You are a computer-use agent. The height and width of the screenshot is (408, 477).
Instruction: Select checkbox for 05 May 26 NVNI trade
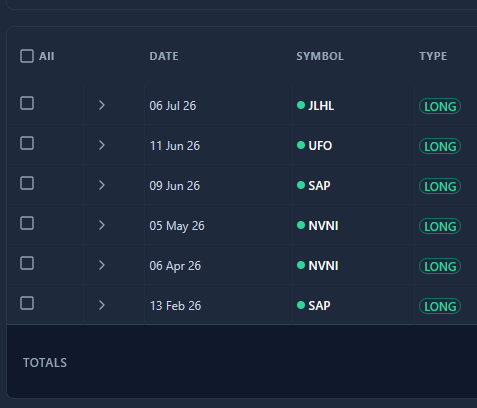(27, 223)
